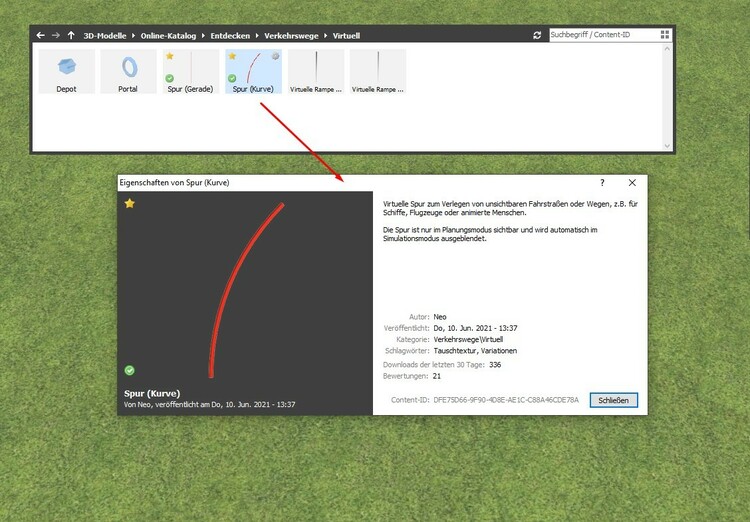The width and height of the screenshot is (750, 522).
Task: Select the Content-ID value text
Action: click(x=506, y=400)
